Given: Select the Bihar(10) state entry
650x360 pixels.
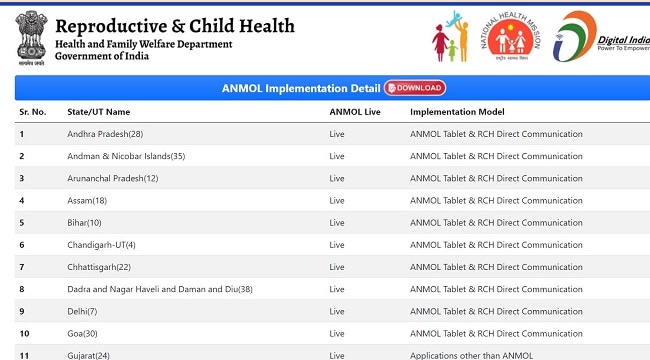Looking at the screenshot, I should [x=84, y=223].
